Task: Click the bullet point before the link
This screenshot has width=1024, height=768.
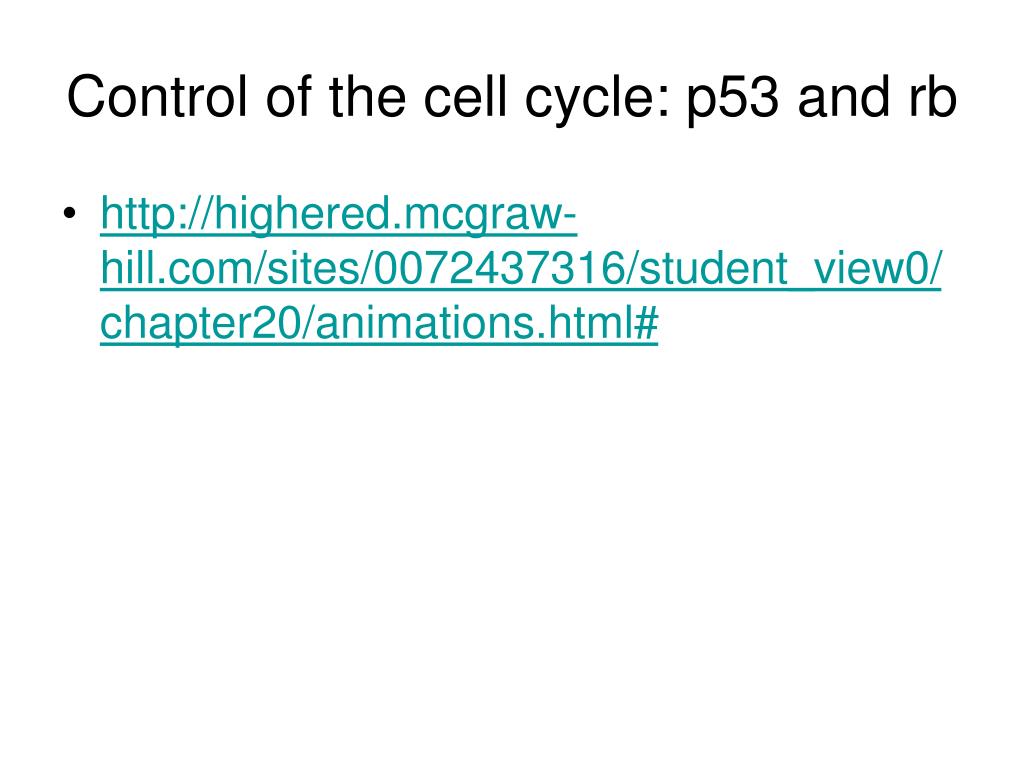Action: (x=70, y=214)
